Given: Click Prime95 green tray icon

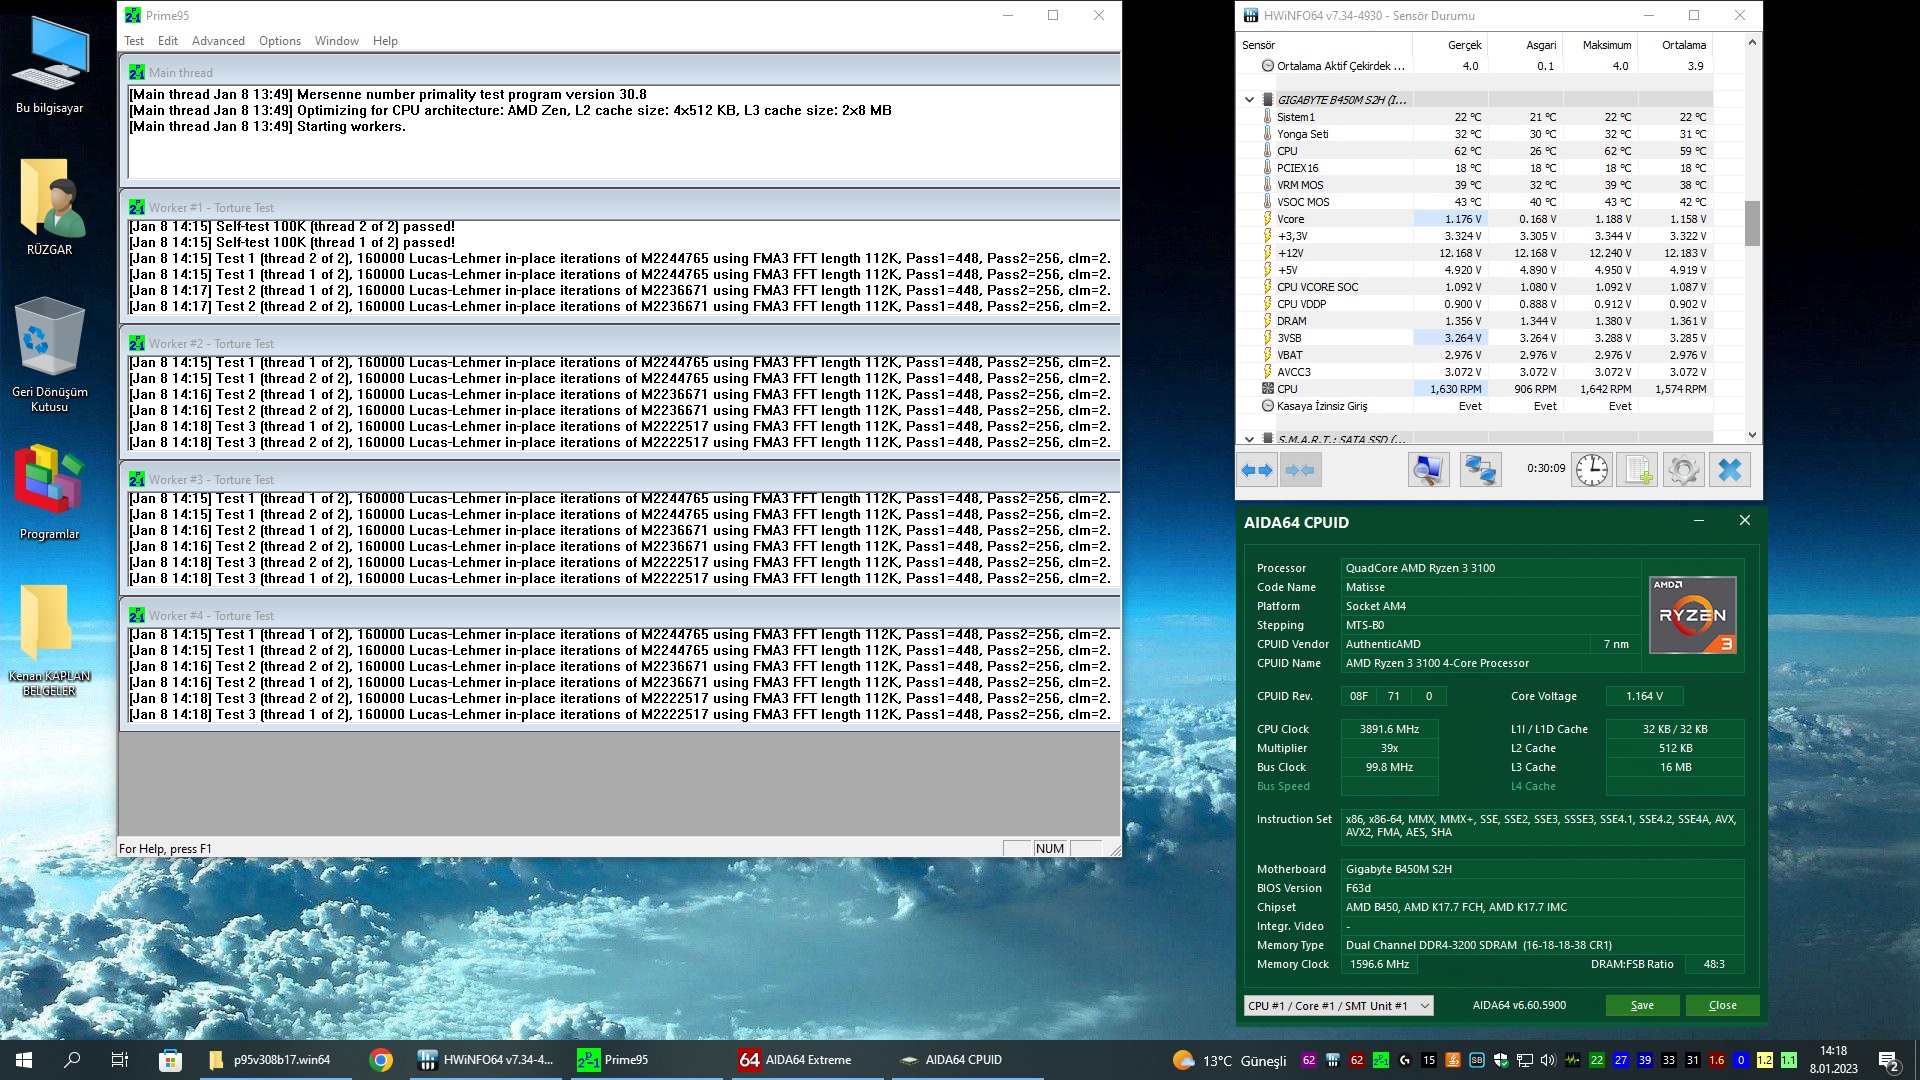Looking at the screenshot, I should 1380,1060.
